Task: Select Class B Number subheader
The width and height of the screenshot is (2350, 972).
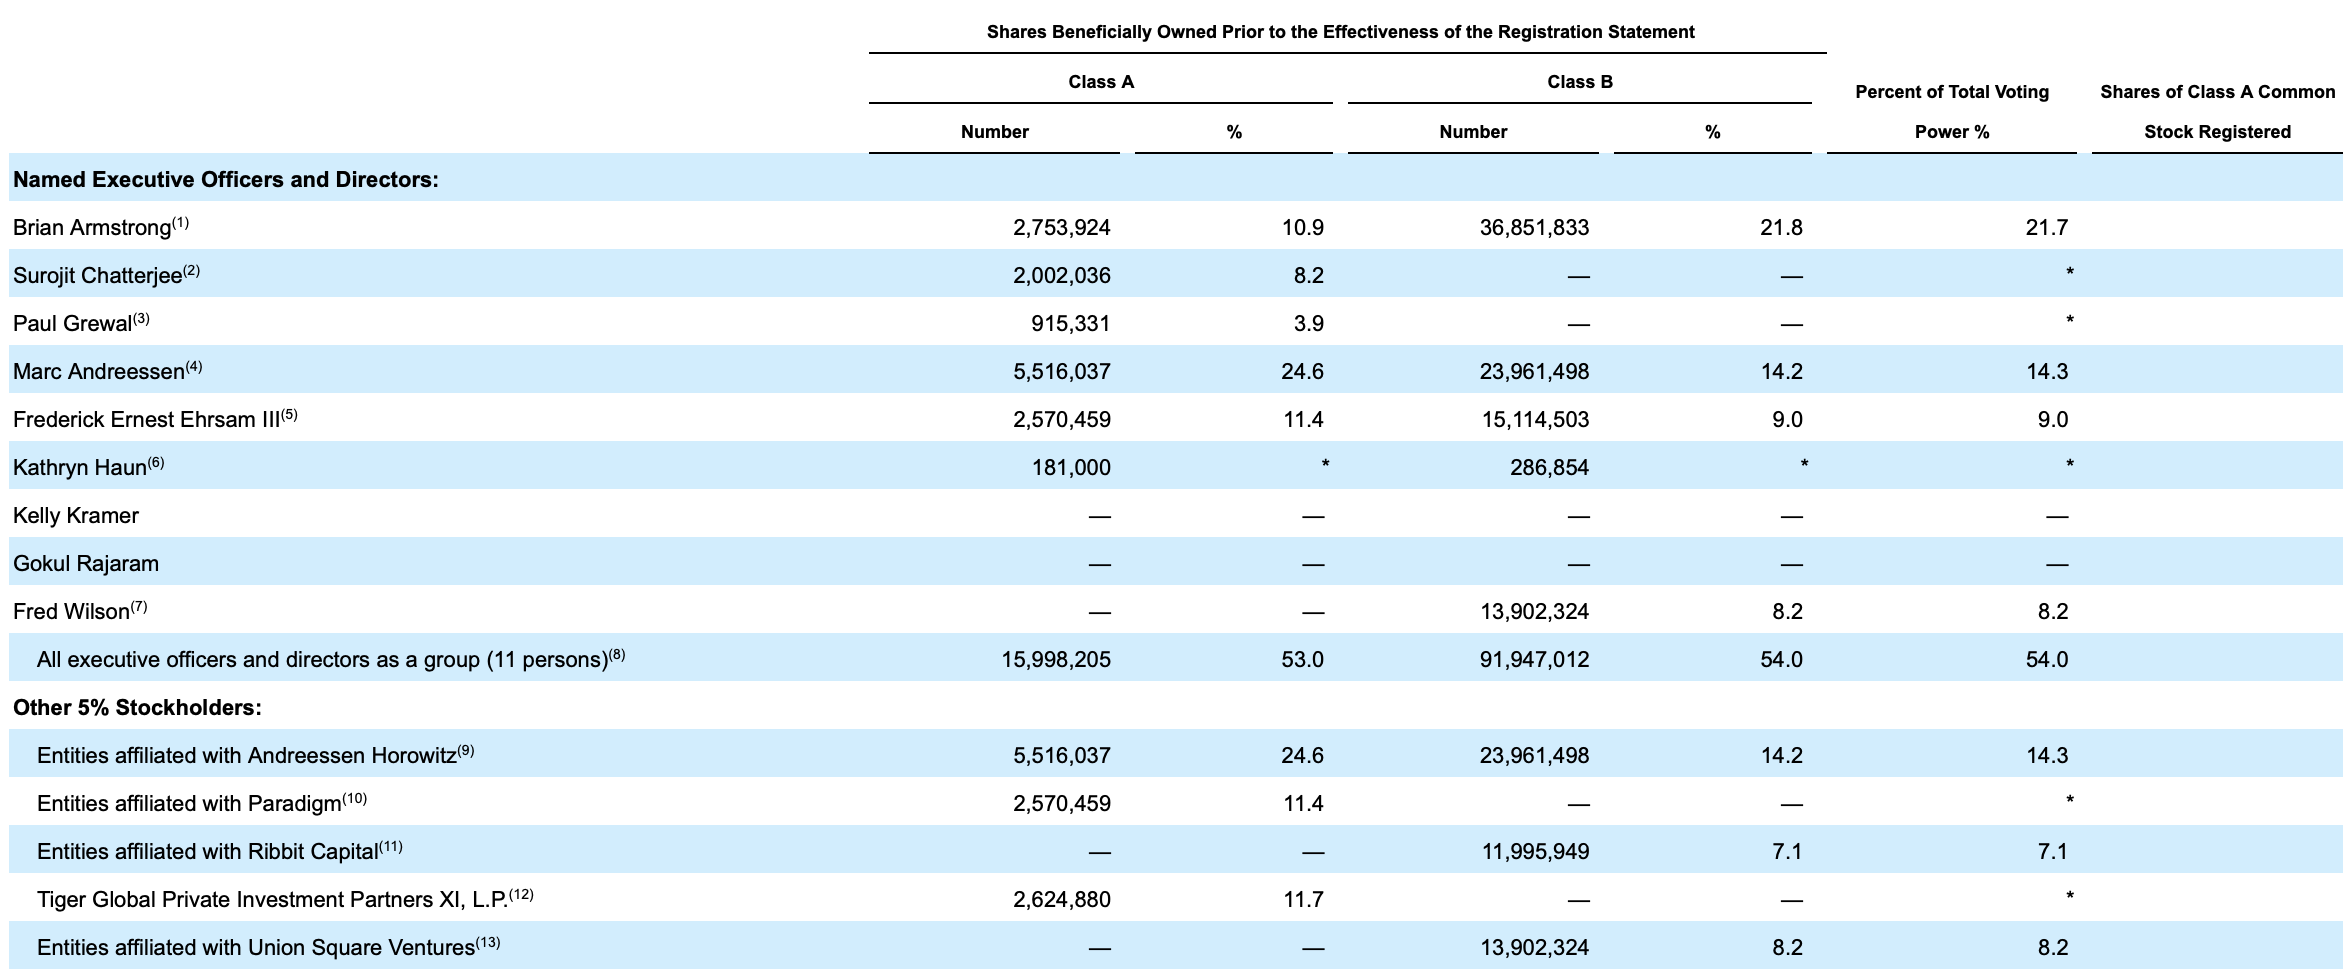Action: [1473, 132]
